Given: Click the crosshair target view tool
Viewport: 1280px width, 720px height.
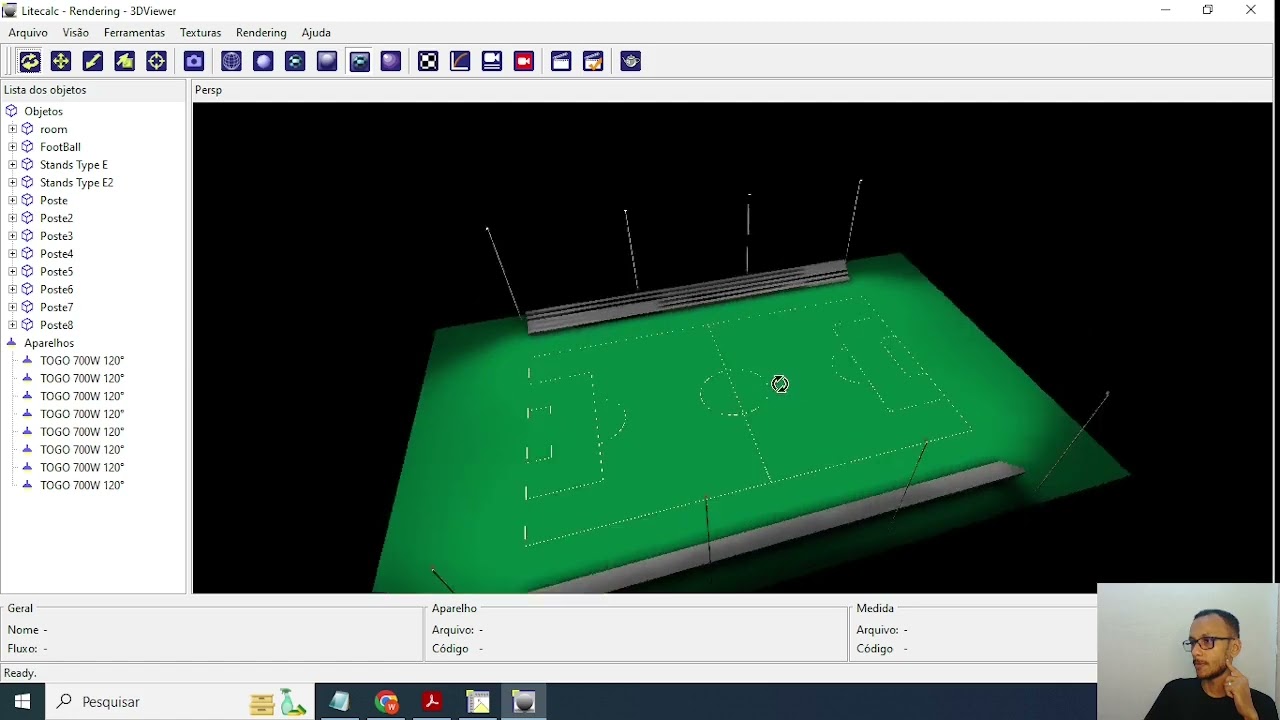Looking at the screenshot, I should (157, 61).
